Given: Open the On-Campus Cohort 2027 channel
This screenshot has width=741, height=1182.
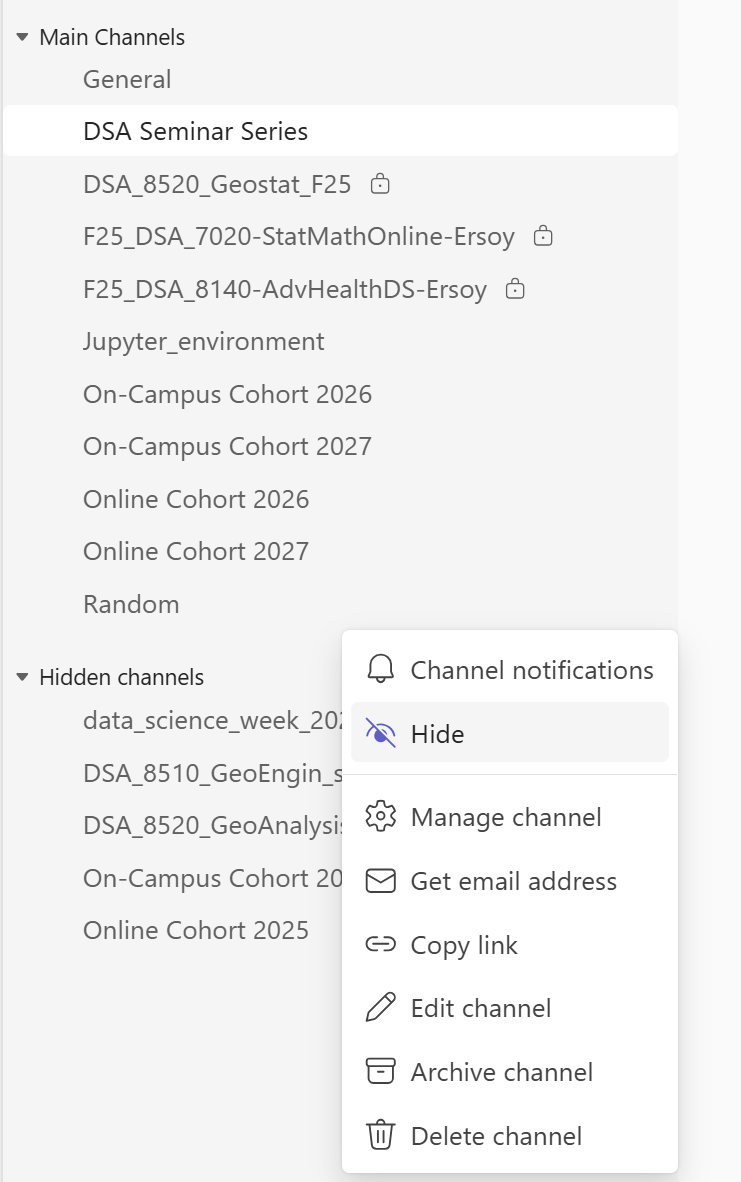Looking at the screenshot, I should coord(228,446).
